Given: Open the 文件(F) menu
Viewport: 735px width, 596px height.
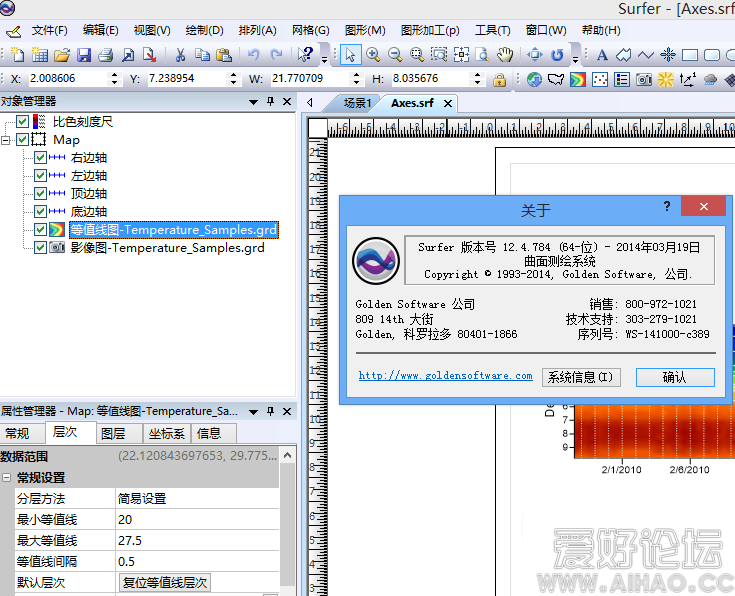Looking at the screenshot, I should 50,30.
